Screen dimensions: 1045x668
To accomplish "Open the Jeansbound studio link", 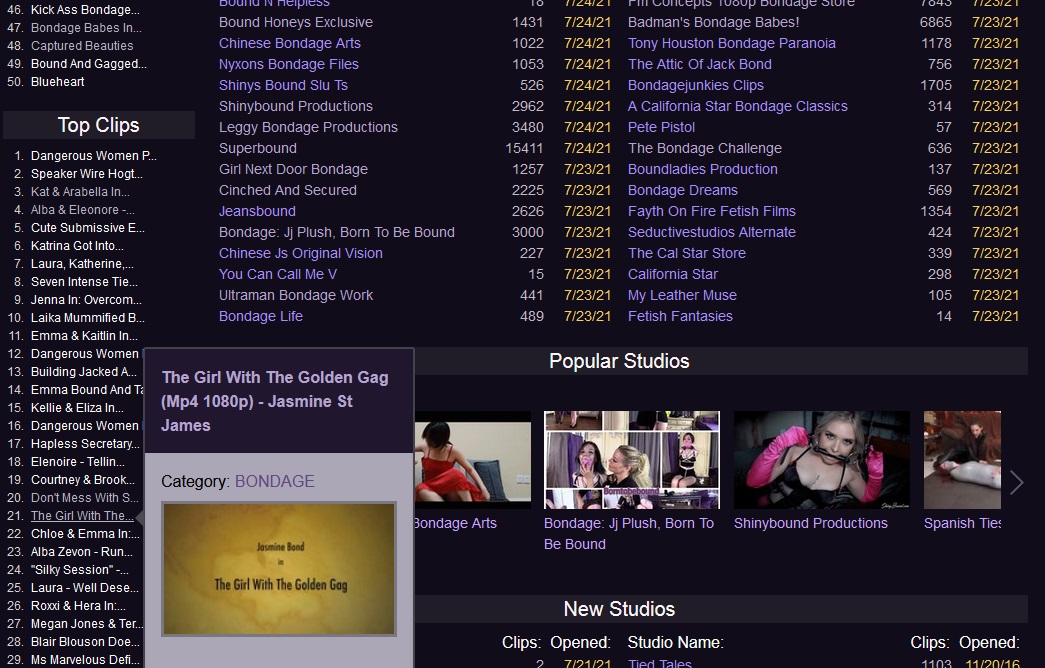I will 257,211.
